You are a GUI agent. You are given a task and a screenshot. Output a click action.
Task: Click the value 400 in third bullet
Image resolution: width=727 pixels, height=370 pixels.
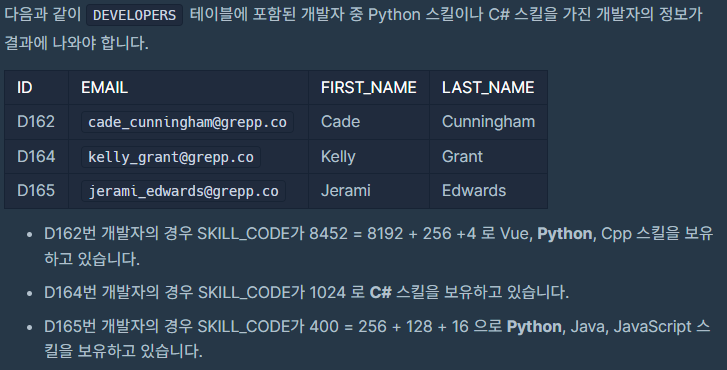pyautogui.click(x=324, y=327)
